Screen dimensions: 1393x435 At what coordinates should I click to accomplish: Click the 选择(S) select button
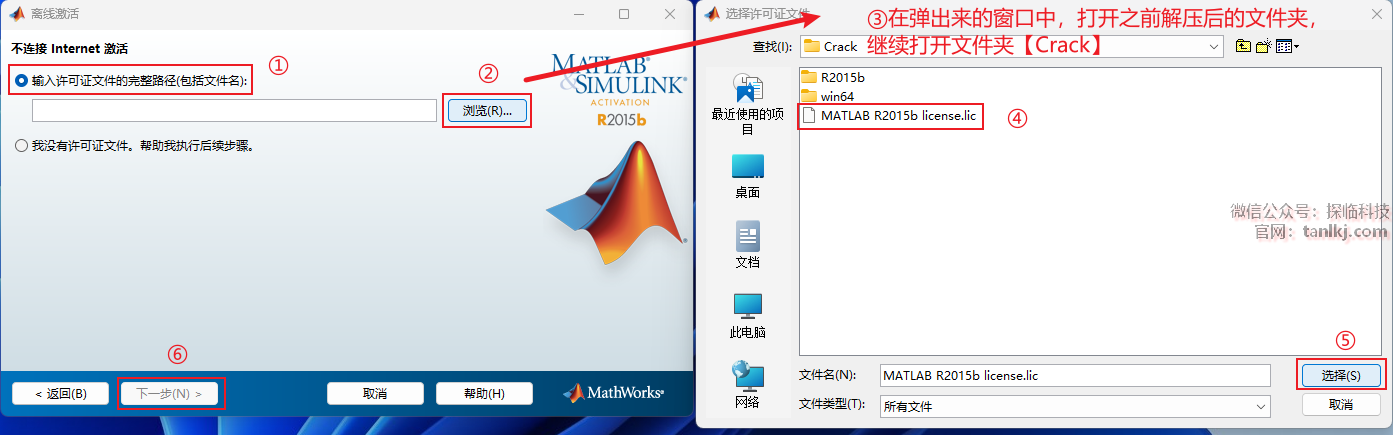pyautogui.click(x=1341, y=375)
